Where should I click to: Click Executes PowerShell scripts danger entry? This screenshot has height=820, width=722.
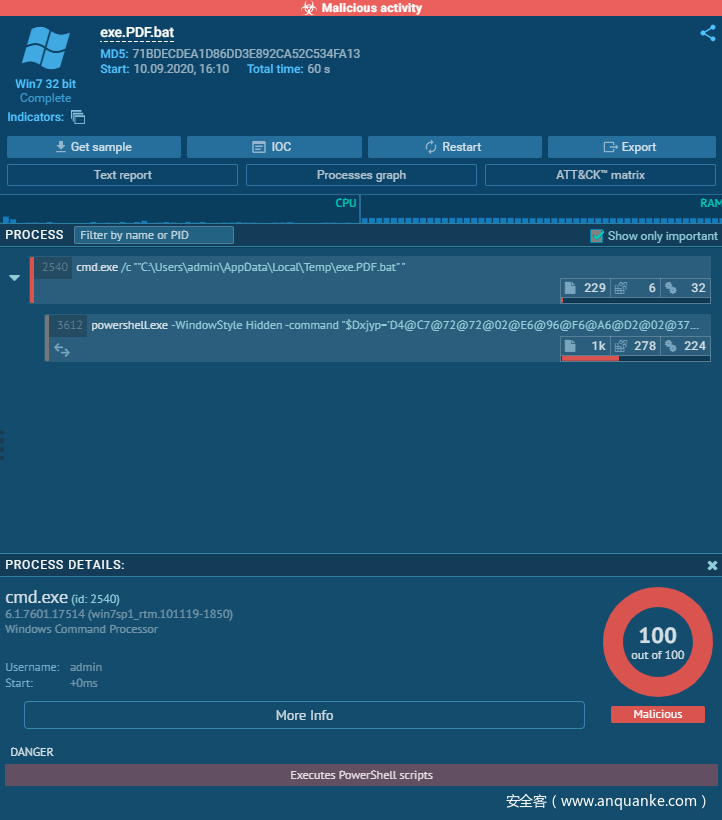[361, 775]
